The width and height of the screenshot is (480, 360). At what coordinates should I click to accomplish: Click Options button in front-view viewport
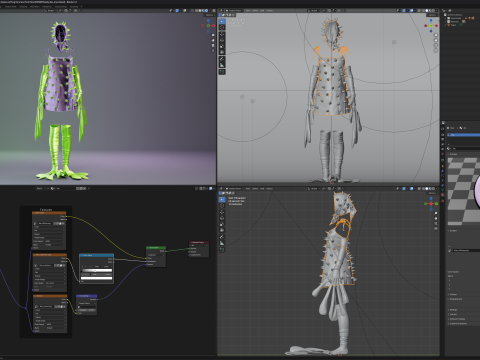tap(433, 15)
